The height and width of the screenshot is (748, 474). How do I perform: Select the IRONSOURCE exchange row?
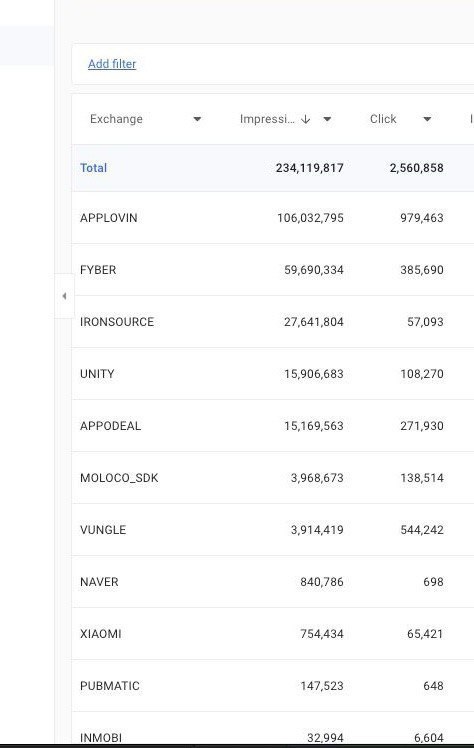pos(273,322)
